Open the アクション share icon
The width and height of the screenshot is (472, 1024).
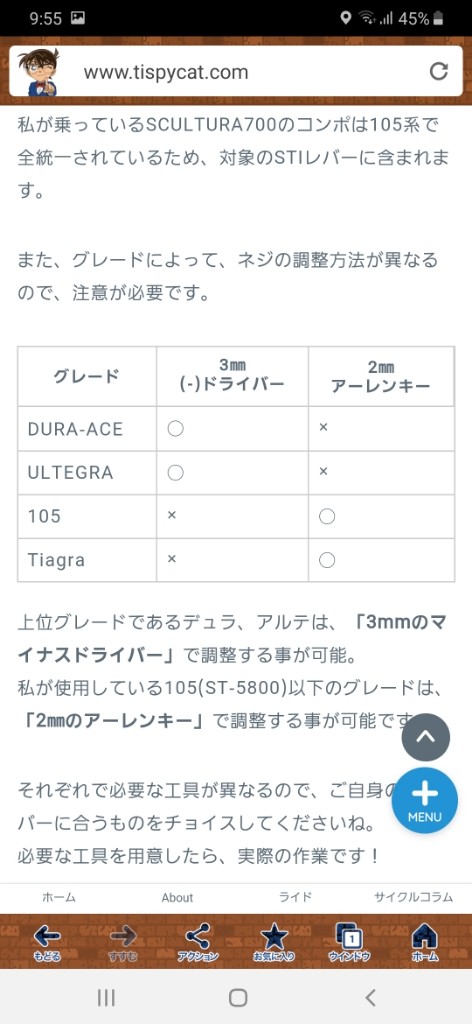click(x=198, y=941)
